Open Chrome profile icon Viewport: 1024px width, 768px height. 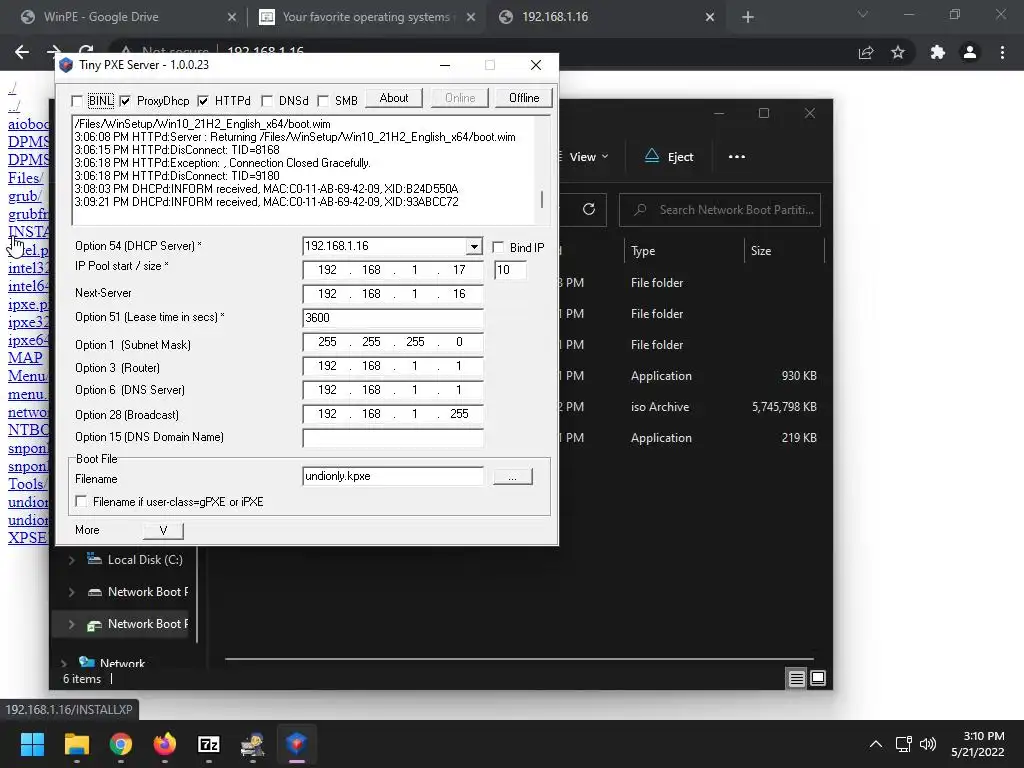point(970,52)
